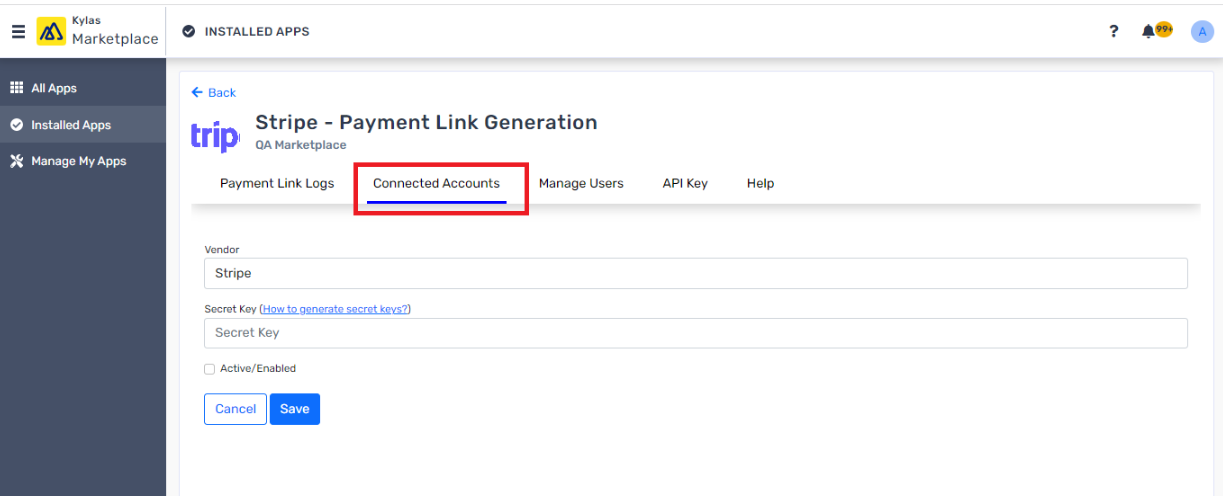Save the connected account settings
This screenshot has width=1223, height=496.
pyautogui.click(x=295, y=409)
